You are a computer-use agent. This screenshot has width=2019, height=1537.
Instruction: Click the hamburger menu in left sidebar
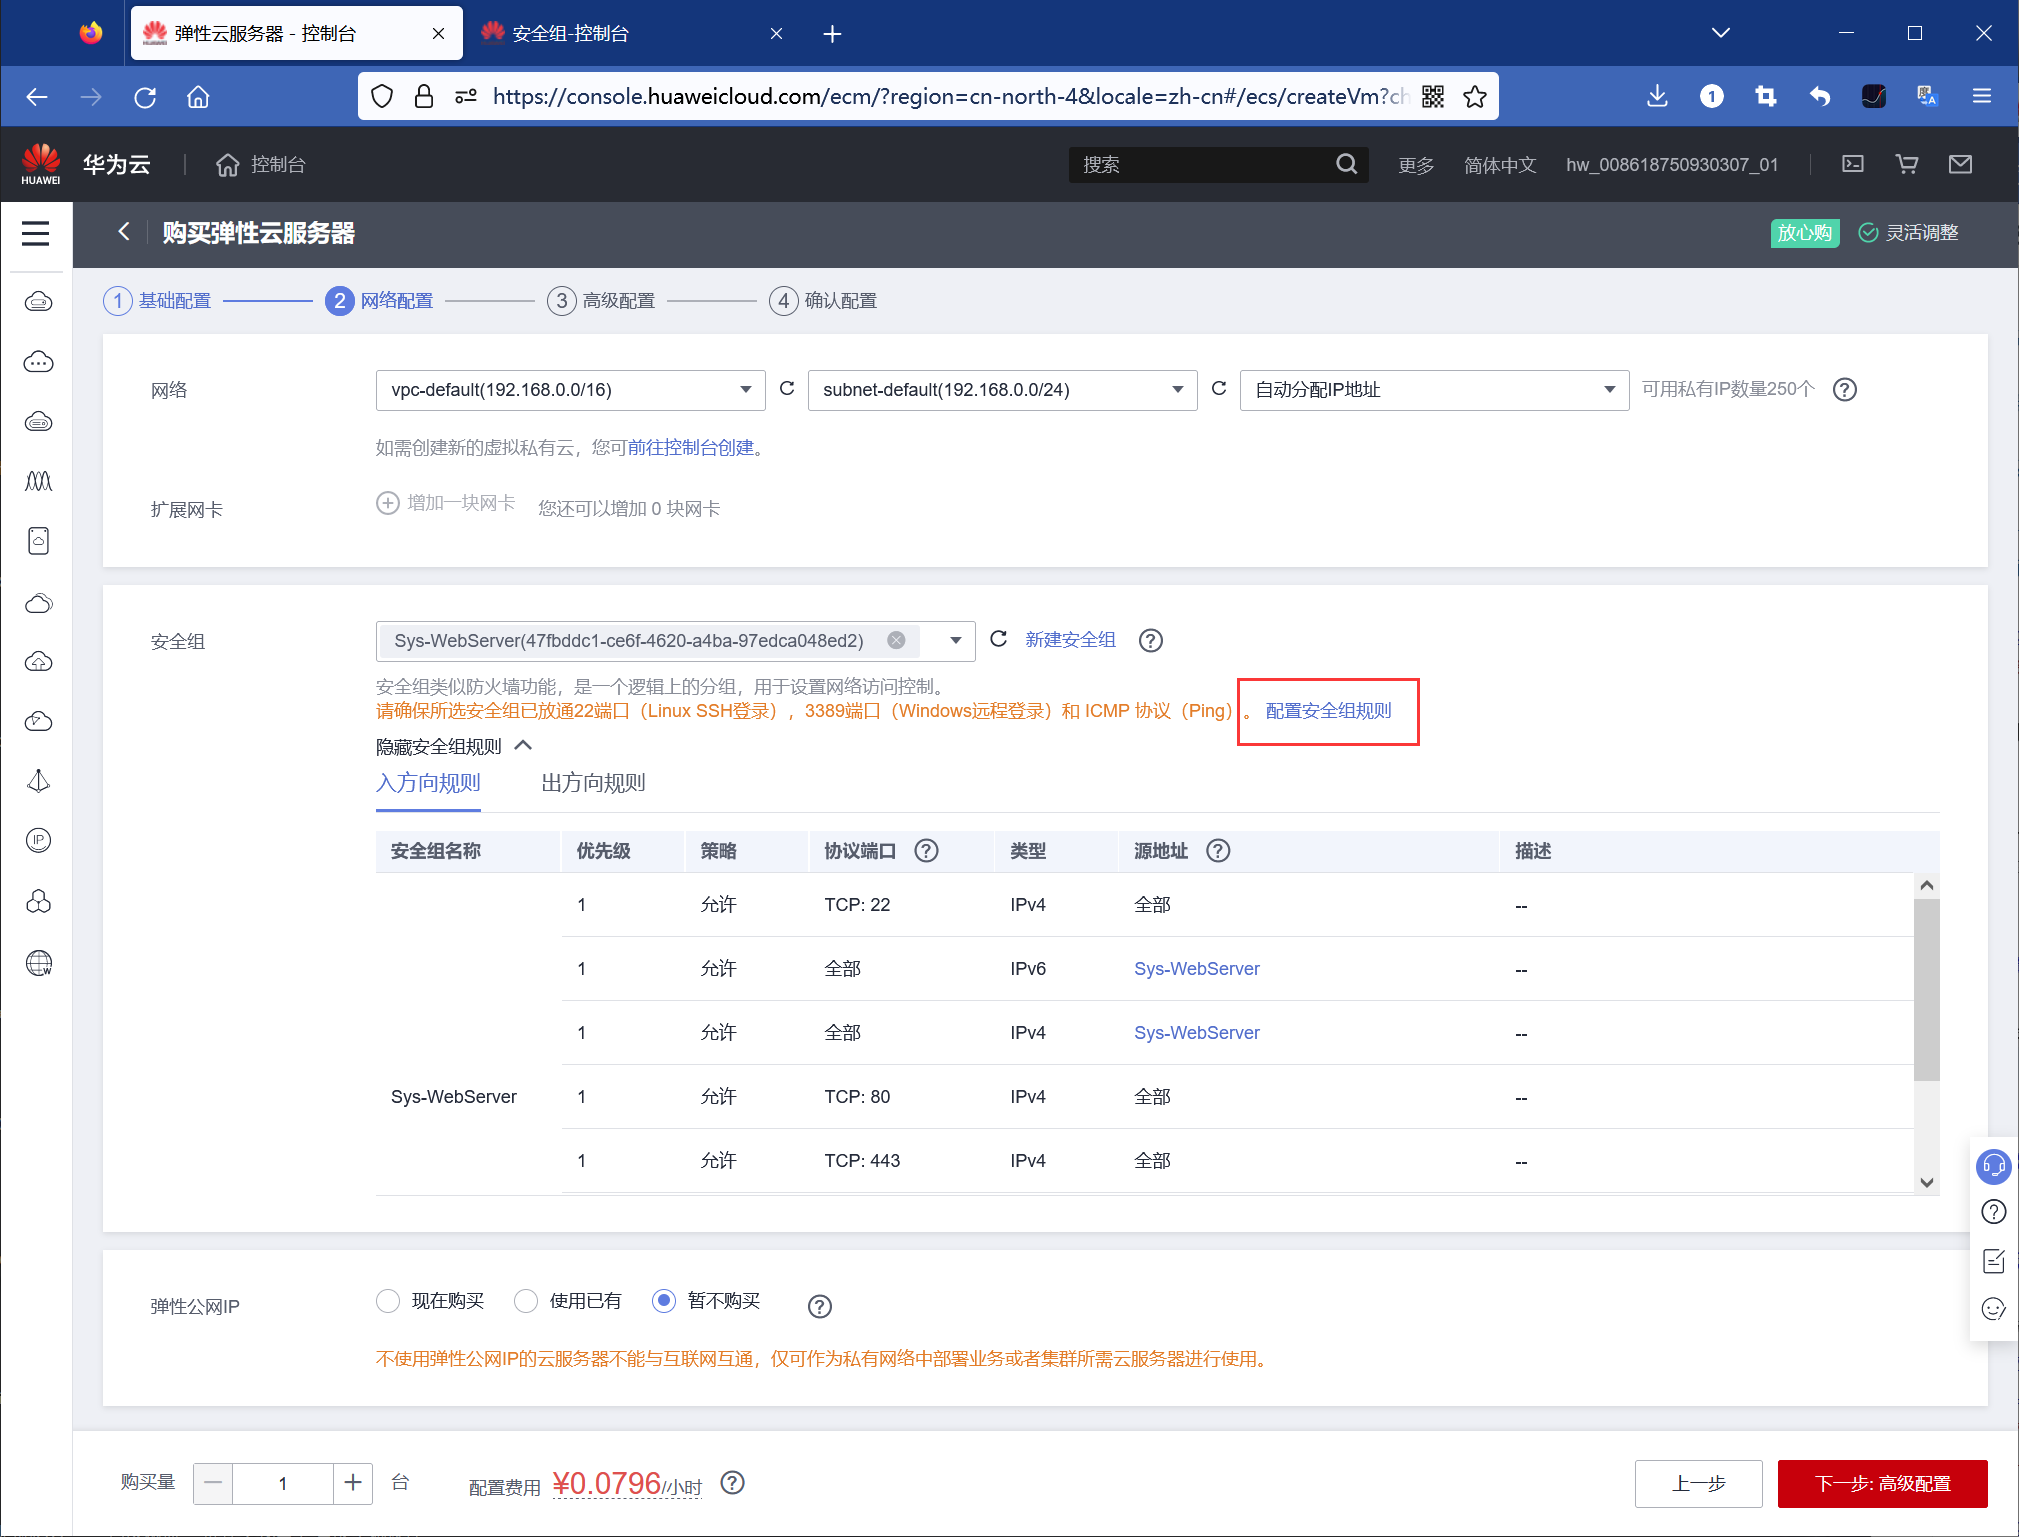36,233
